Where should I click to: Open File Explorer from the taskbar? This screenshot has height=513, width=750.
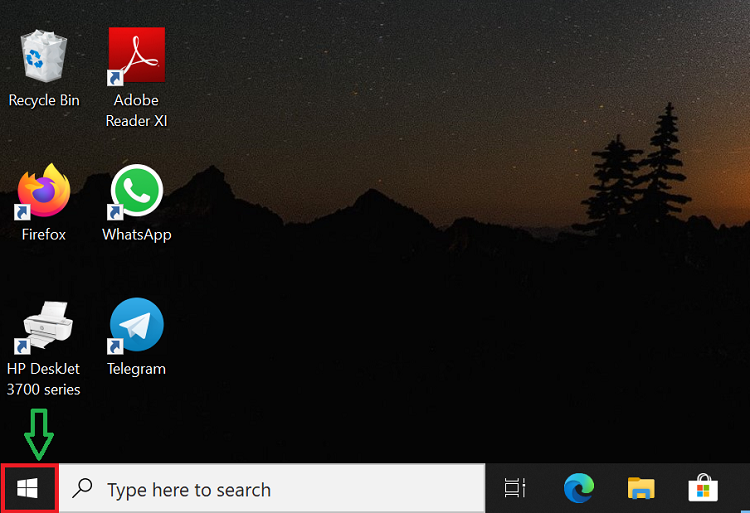coord(640,489)
